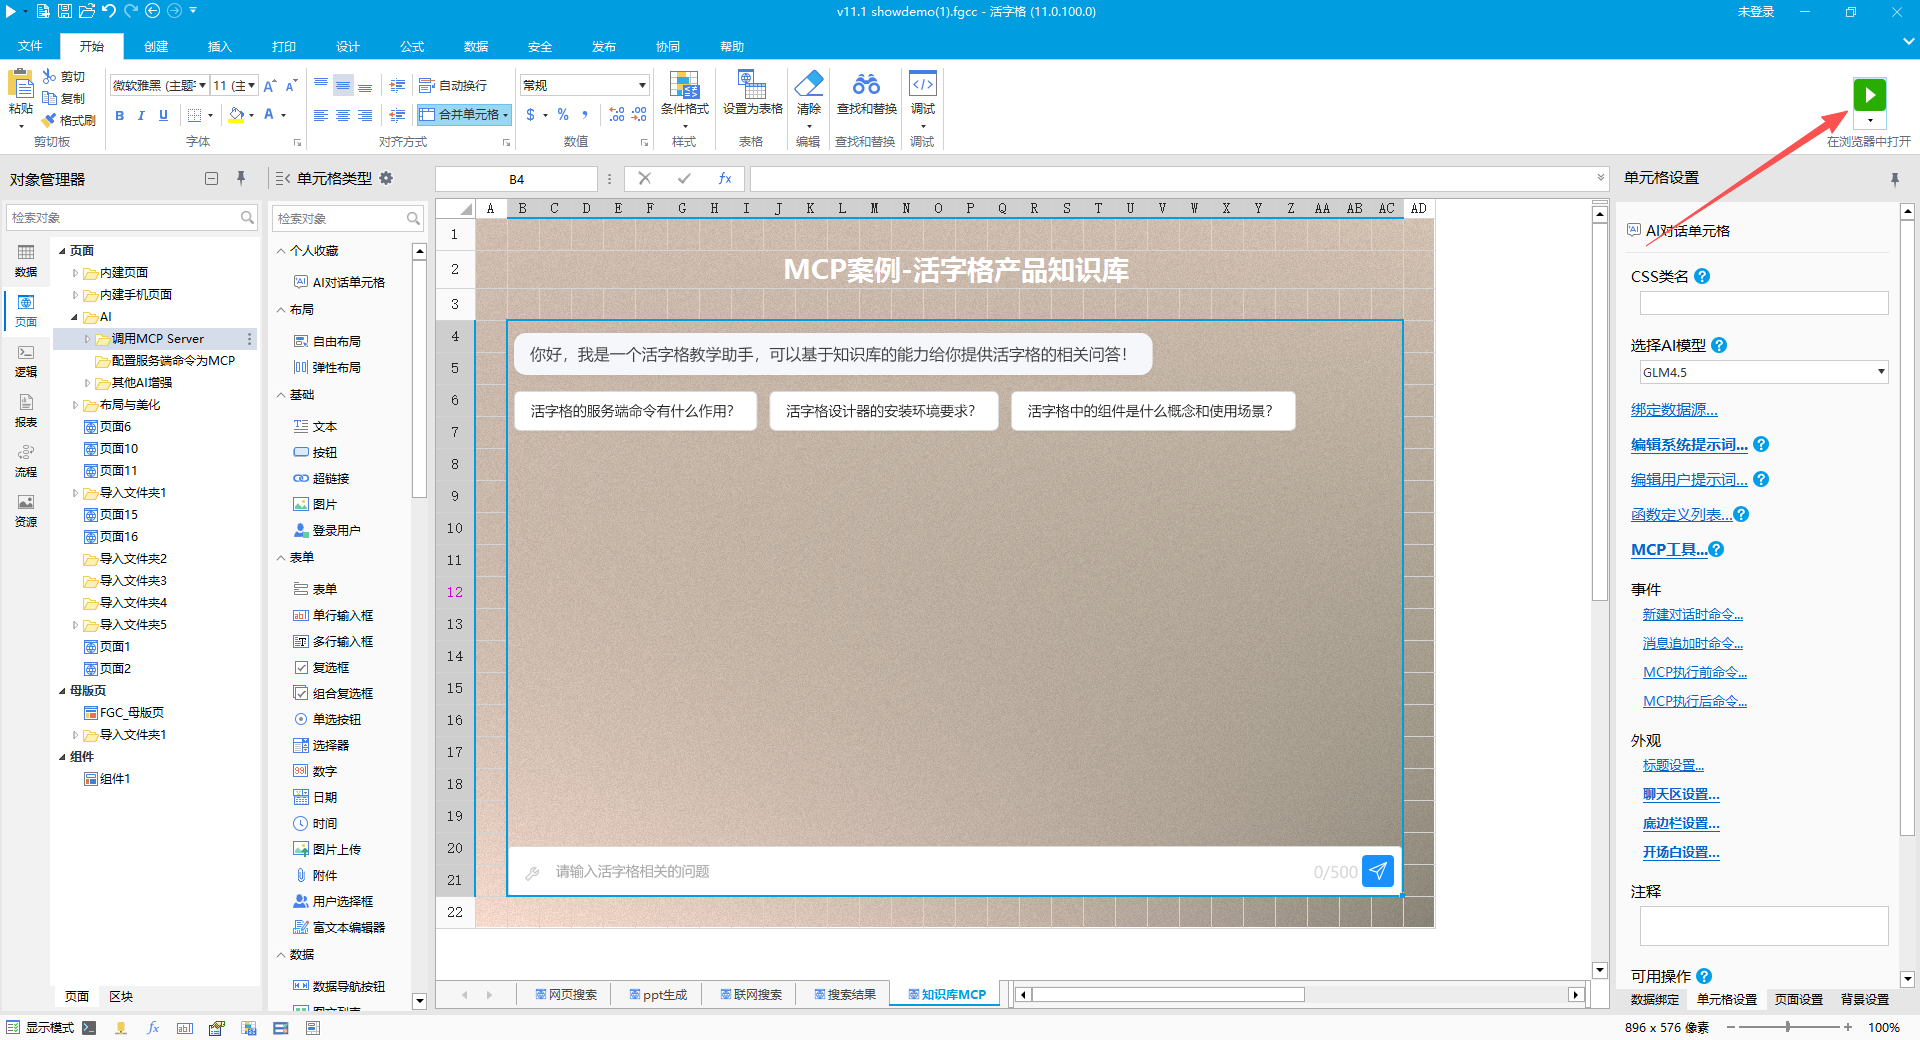Open the font size dropdown
The image size is (1920, 1040).
pyautogui.click(x=253, y=86)
